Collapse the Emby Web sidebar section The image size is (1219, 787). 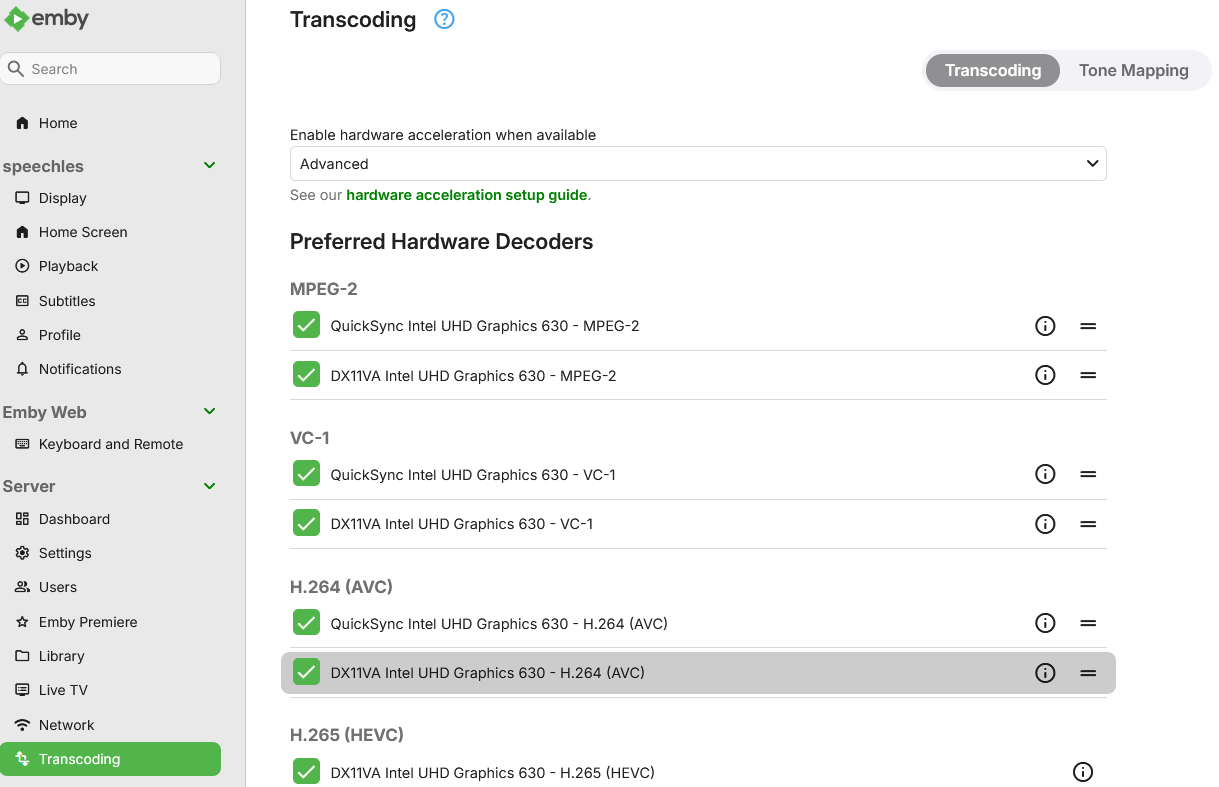click(210, 411)
